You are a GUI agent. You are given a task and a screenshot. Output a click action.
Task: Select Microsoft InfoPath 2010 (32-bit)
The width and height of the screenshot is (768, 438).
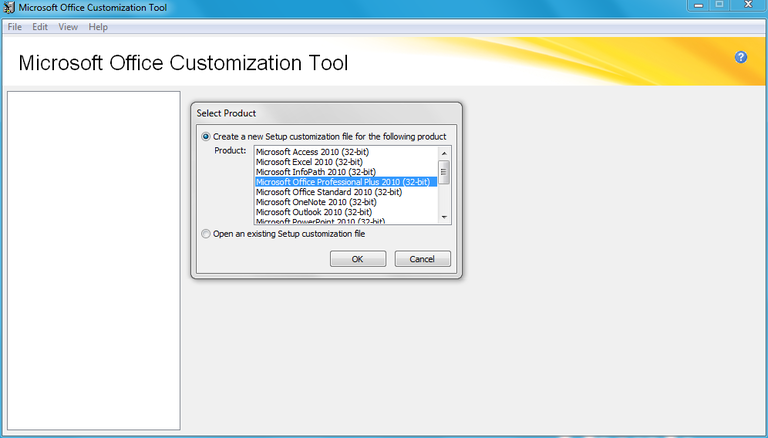(x=314, y=172)
